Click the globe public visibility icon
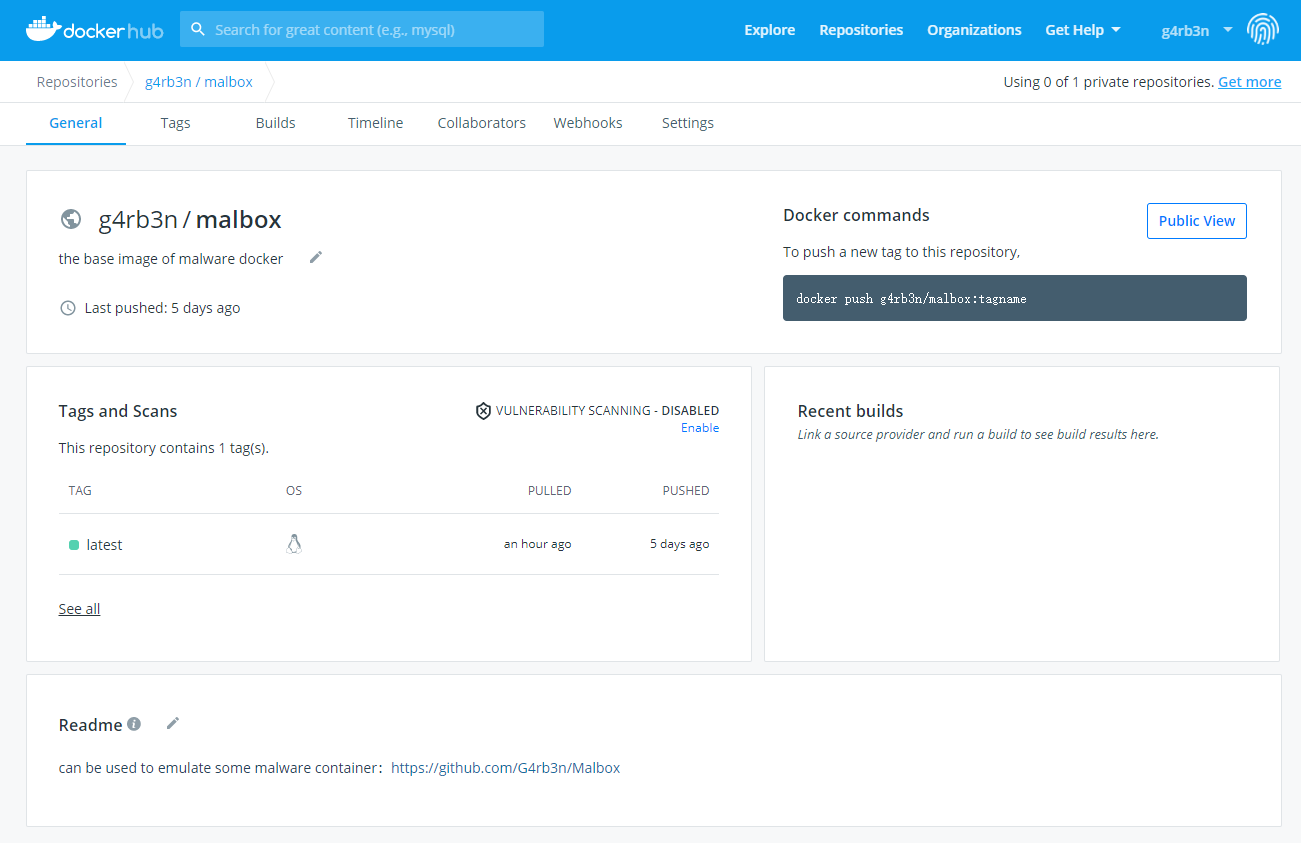1301x843 pixels. coord(71,219)
